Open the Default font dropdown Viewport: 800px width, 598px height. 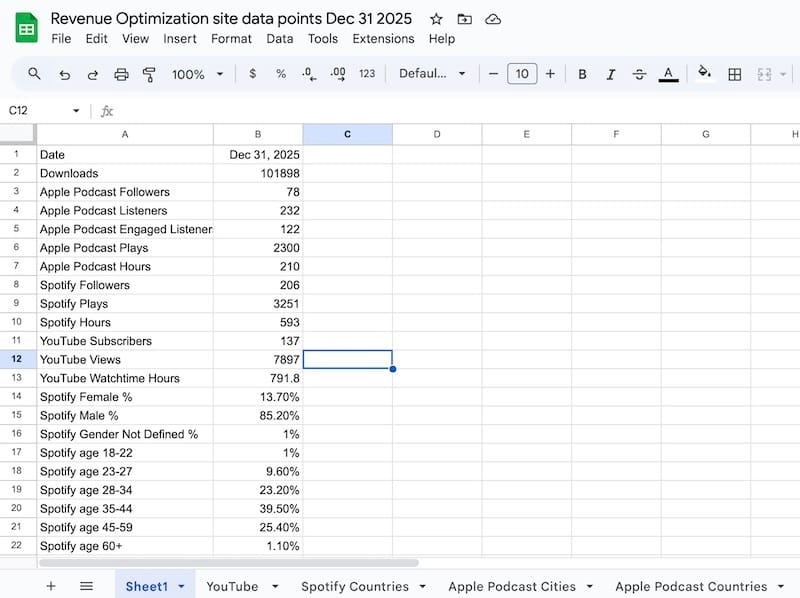[x=432, y=74]
